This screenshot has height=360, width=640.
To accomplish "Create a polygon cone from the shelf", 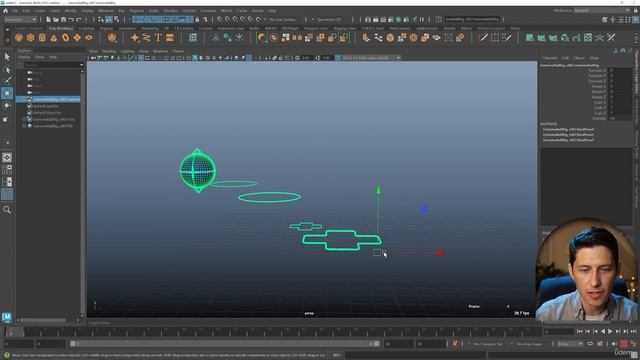I will [x=54, y=38].
